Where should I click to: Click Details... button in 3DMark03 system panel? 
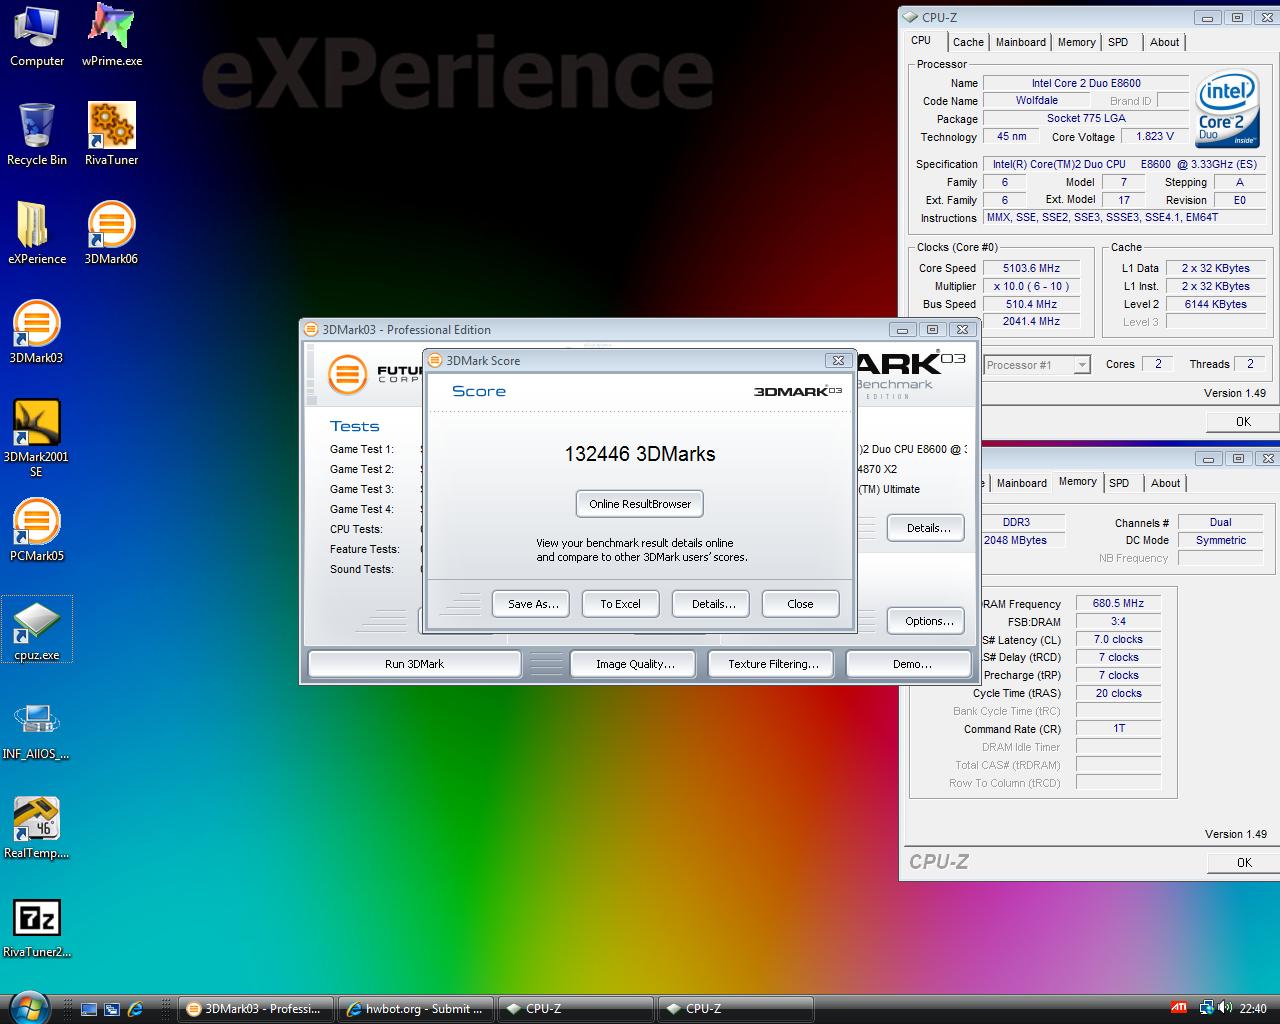click(x=927, y=528)
